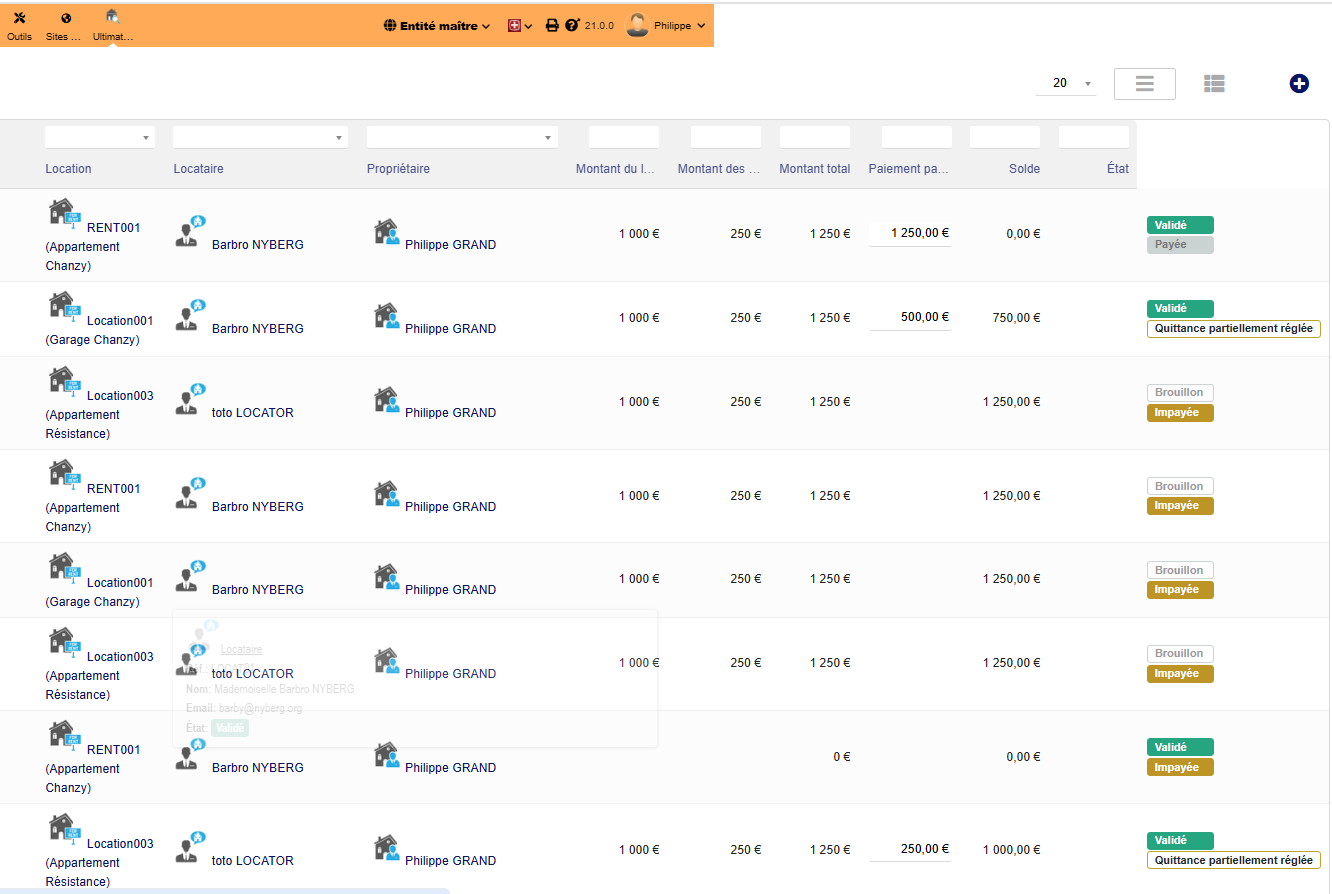Sort by the Propriétaire column header

[x=398, y=169]
